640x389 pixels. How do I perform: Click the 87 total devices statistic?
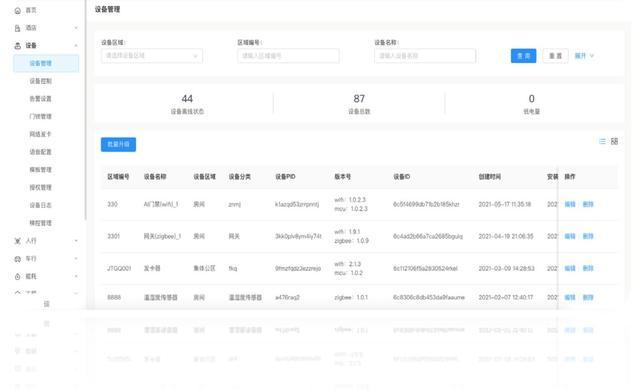pyautogui.click(x=359, y=104)
